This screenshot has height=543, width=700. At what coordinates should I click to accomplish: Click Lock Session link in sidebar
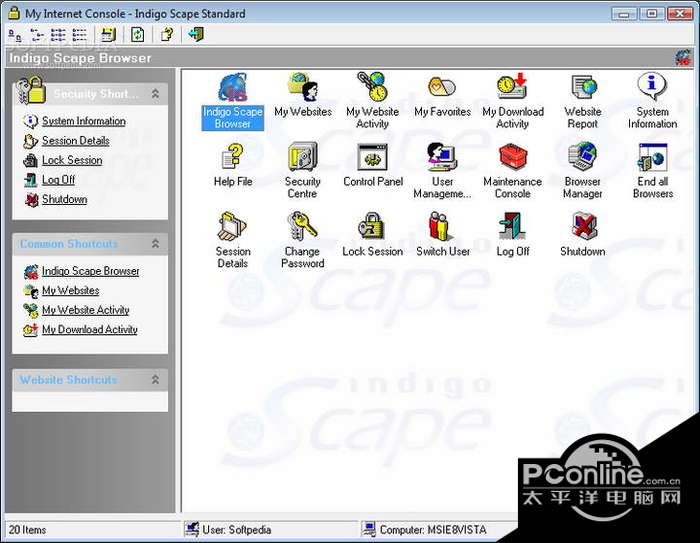pos(72,160)
